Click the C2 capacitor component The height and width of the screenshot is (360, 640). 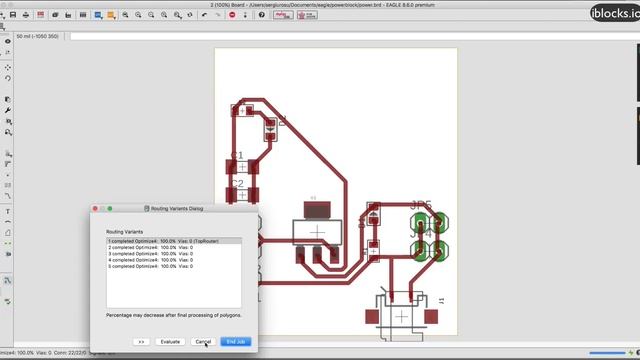[x=242, y=195]
